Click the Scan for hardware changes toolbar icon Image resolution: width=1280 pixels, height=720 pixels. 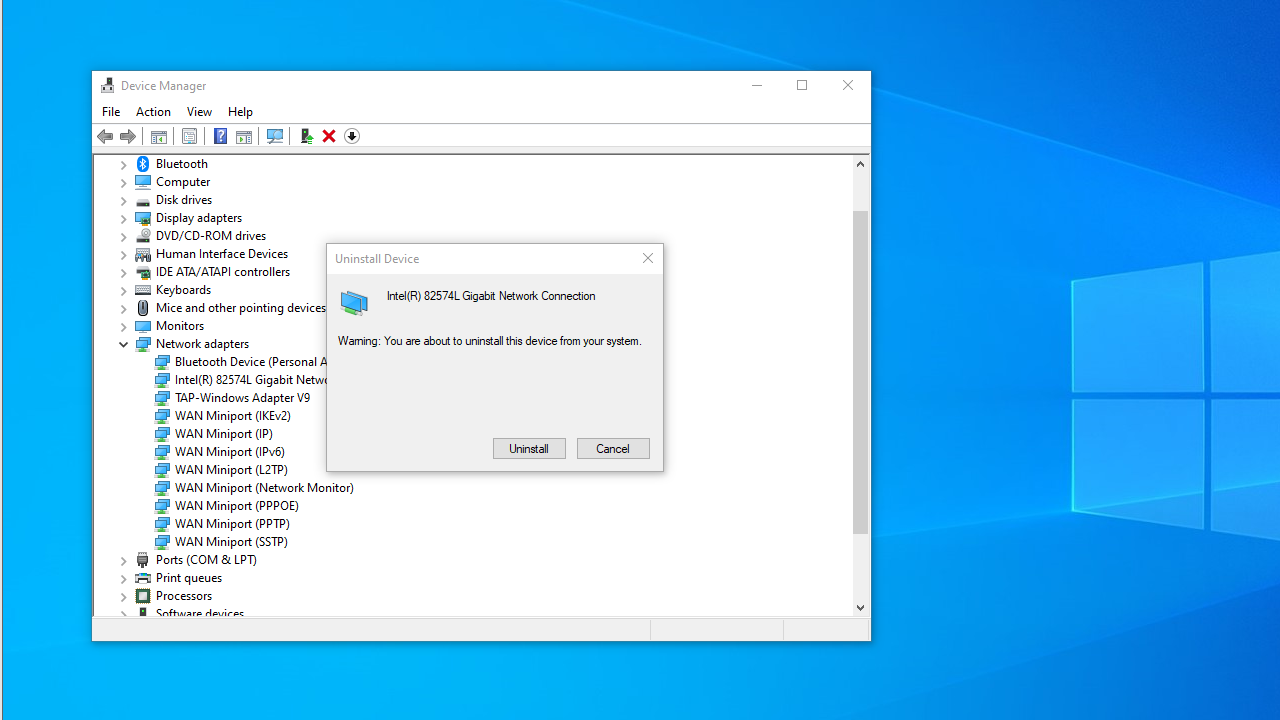pos(275,136)
